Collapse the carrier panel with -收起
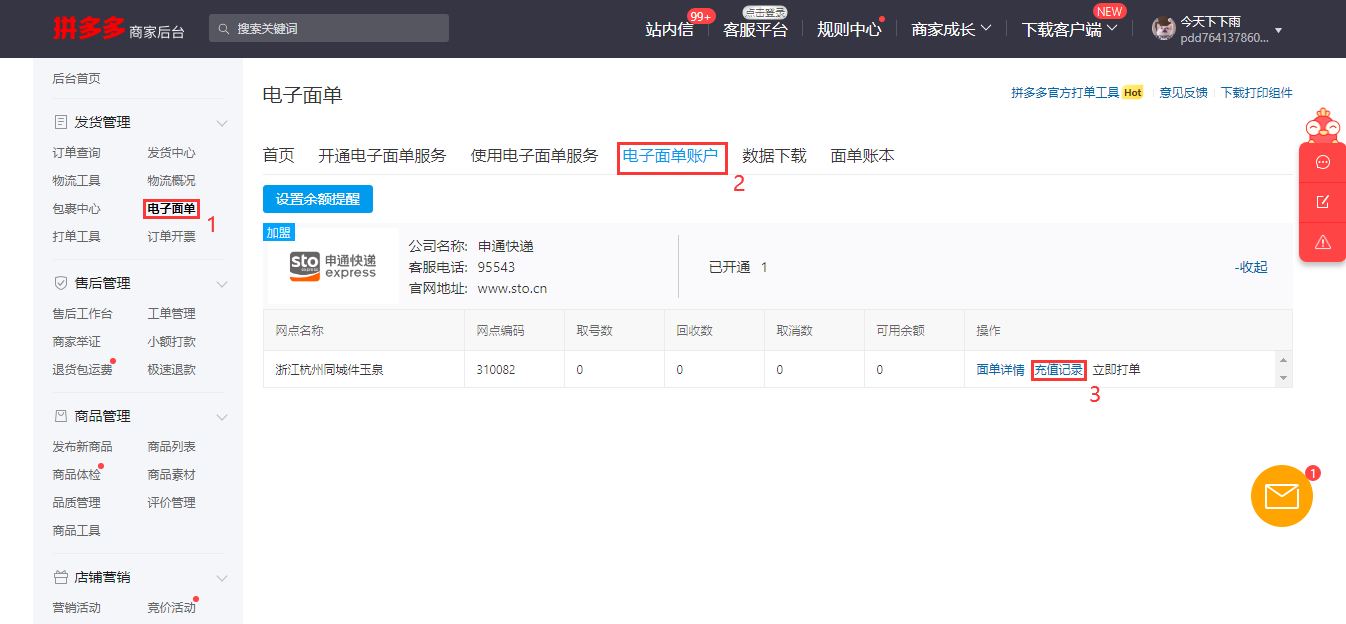 coord(1251,267)
